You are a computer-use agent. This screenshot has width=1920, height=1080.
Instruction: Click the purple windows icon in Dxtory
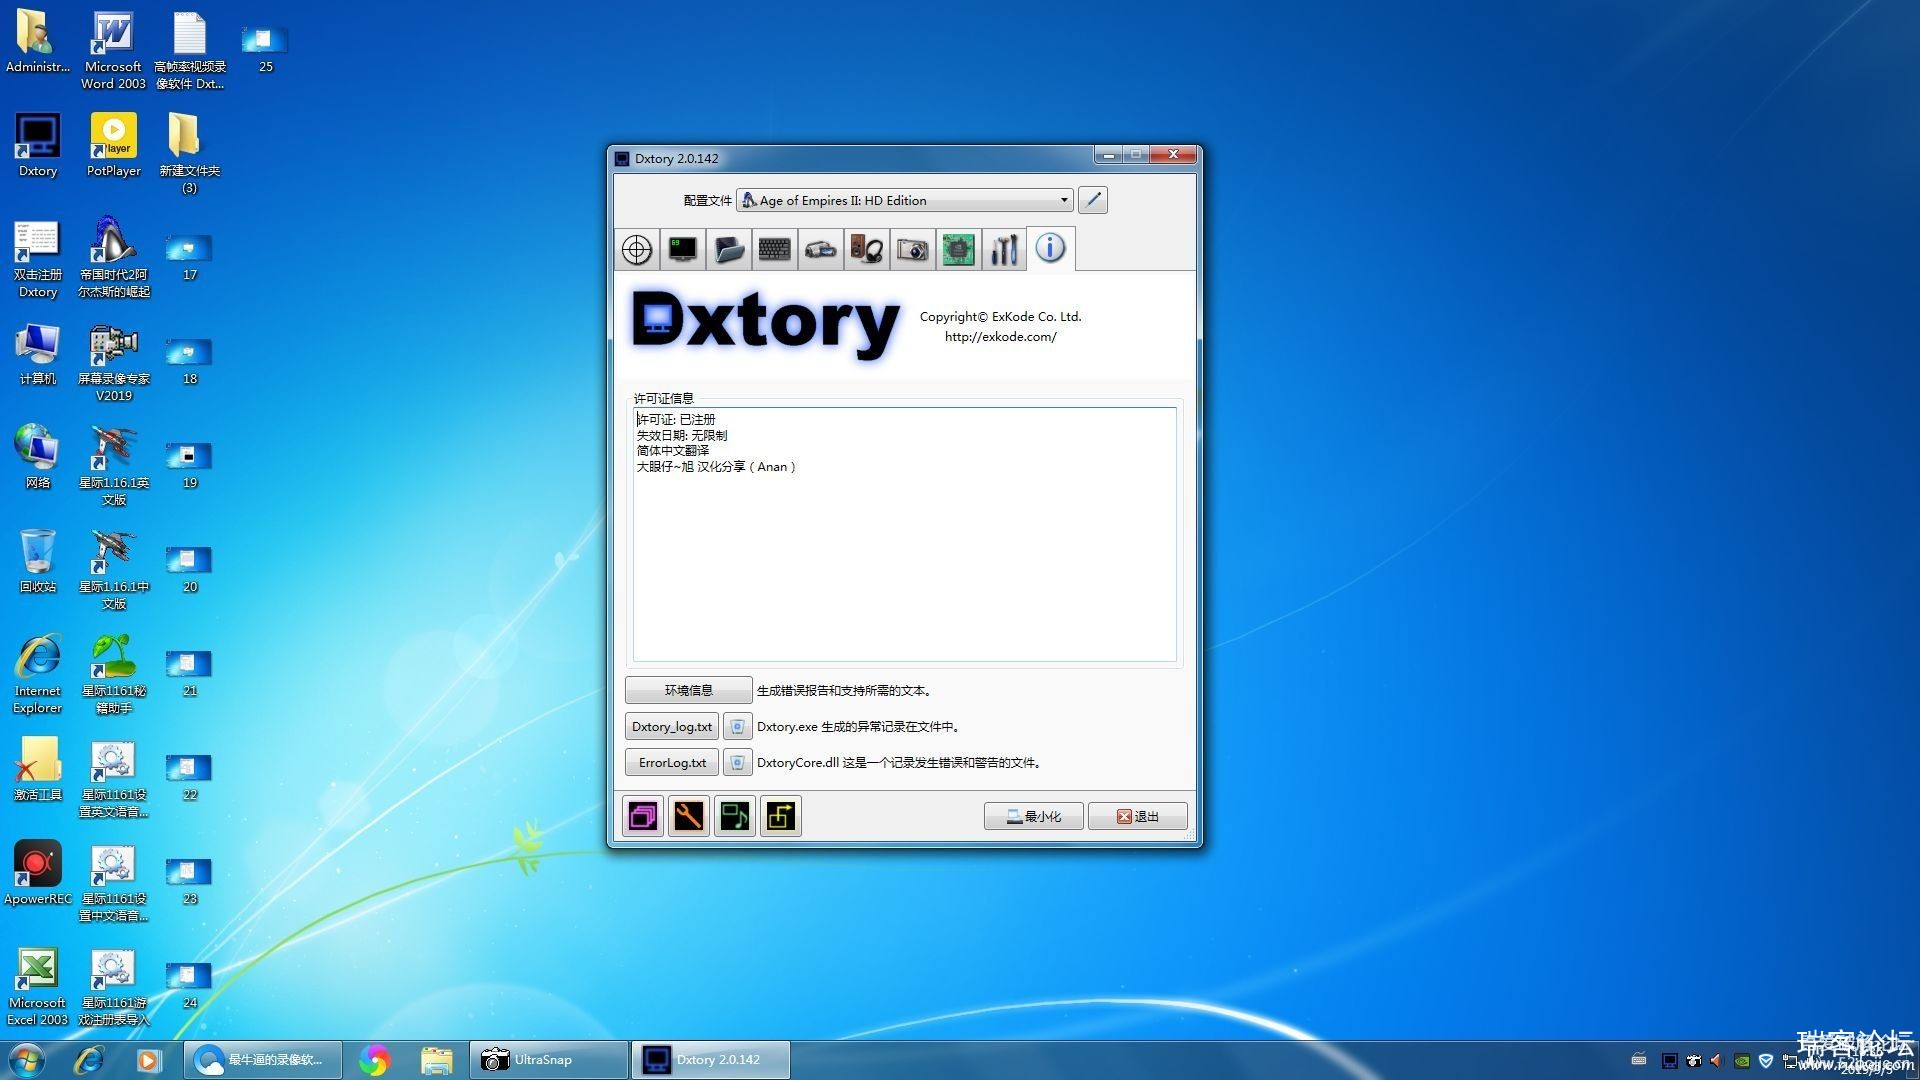[643, 816]
